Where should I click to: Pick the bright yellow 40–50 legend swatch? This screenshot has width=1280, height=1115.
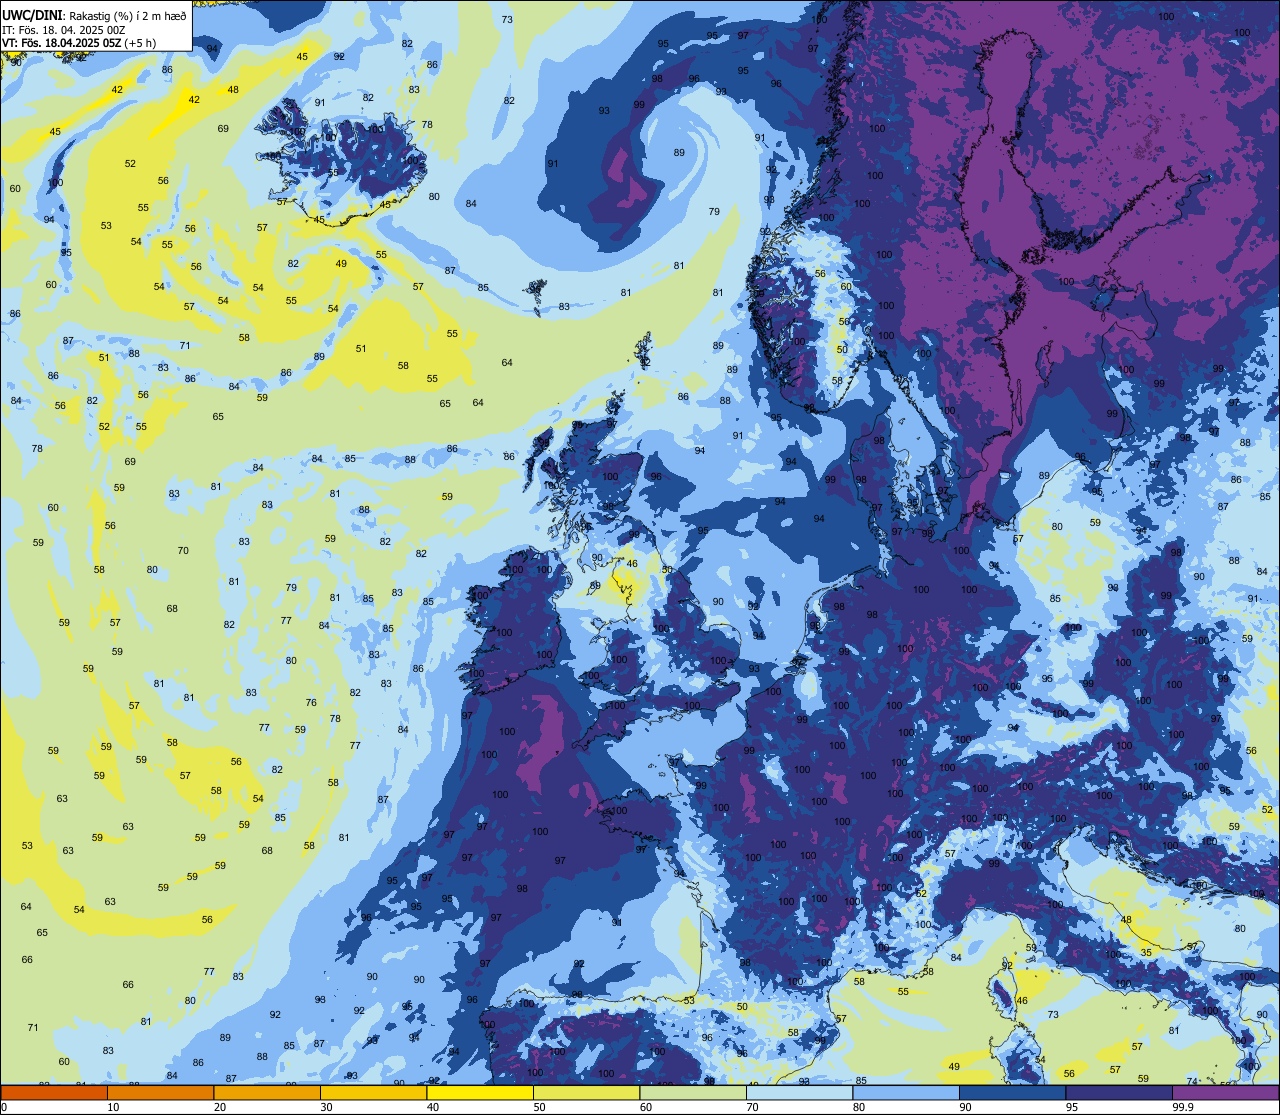(x=480, y=1092)
